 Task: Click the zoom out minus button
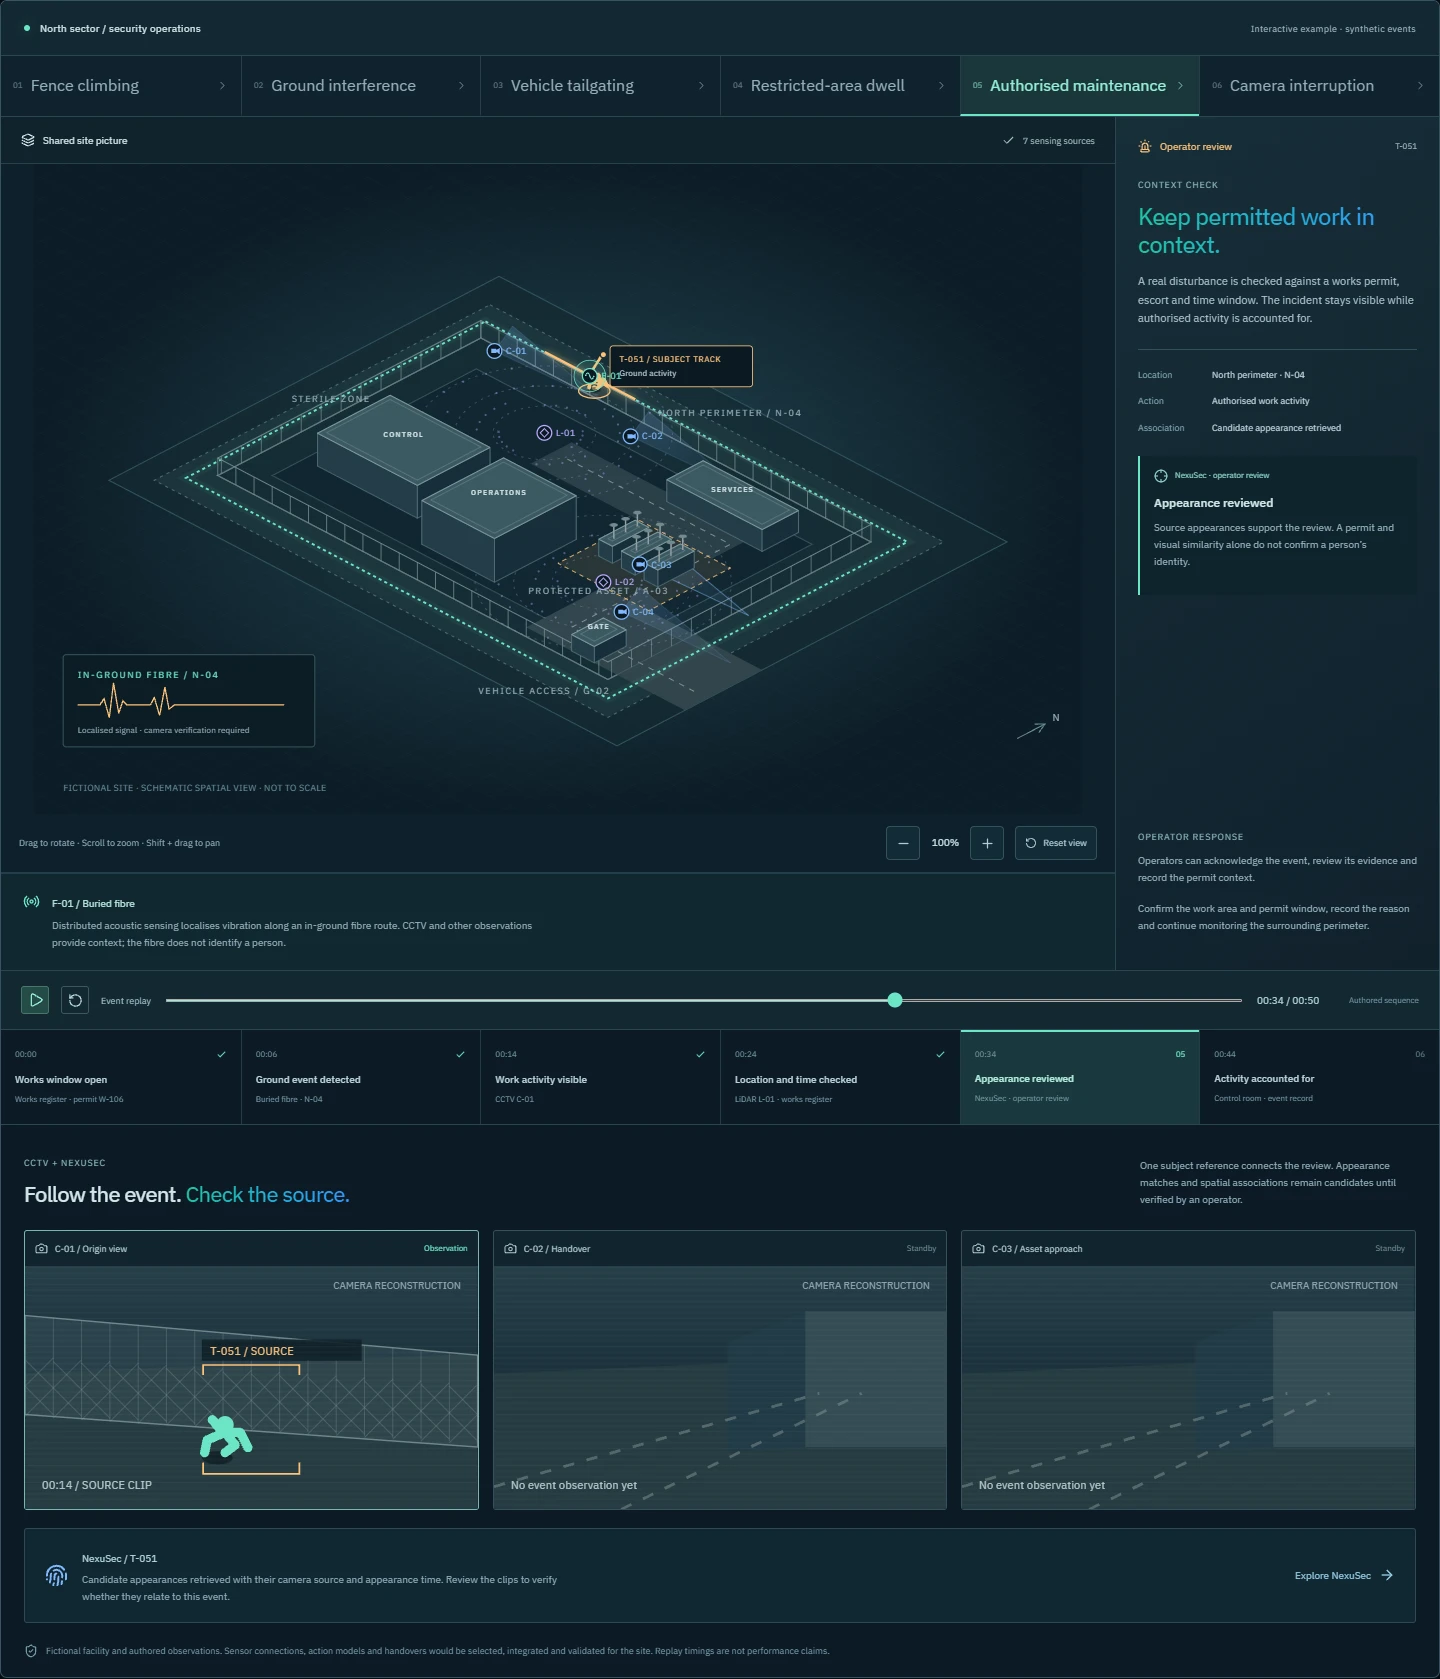point(903,843)
